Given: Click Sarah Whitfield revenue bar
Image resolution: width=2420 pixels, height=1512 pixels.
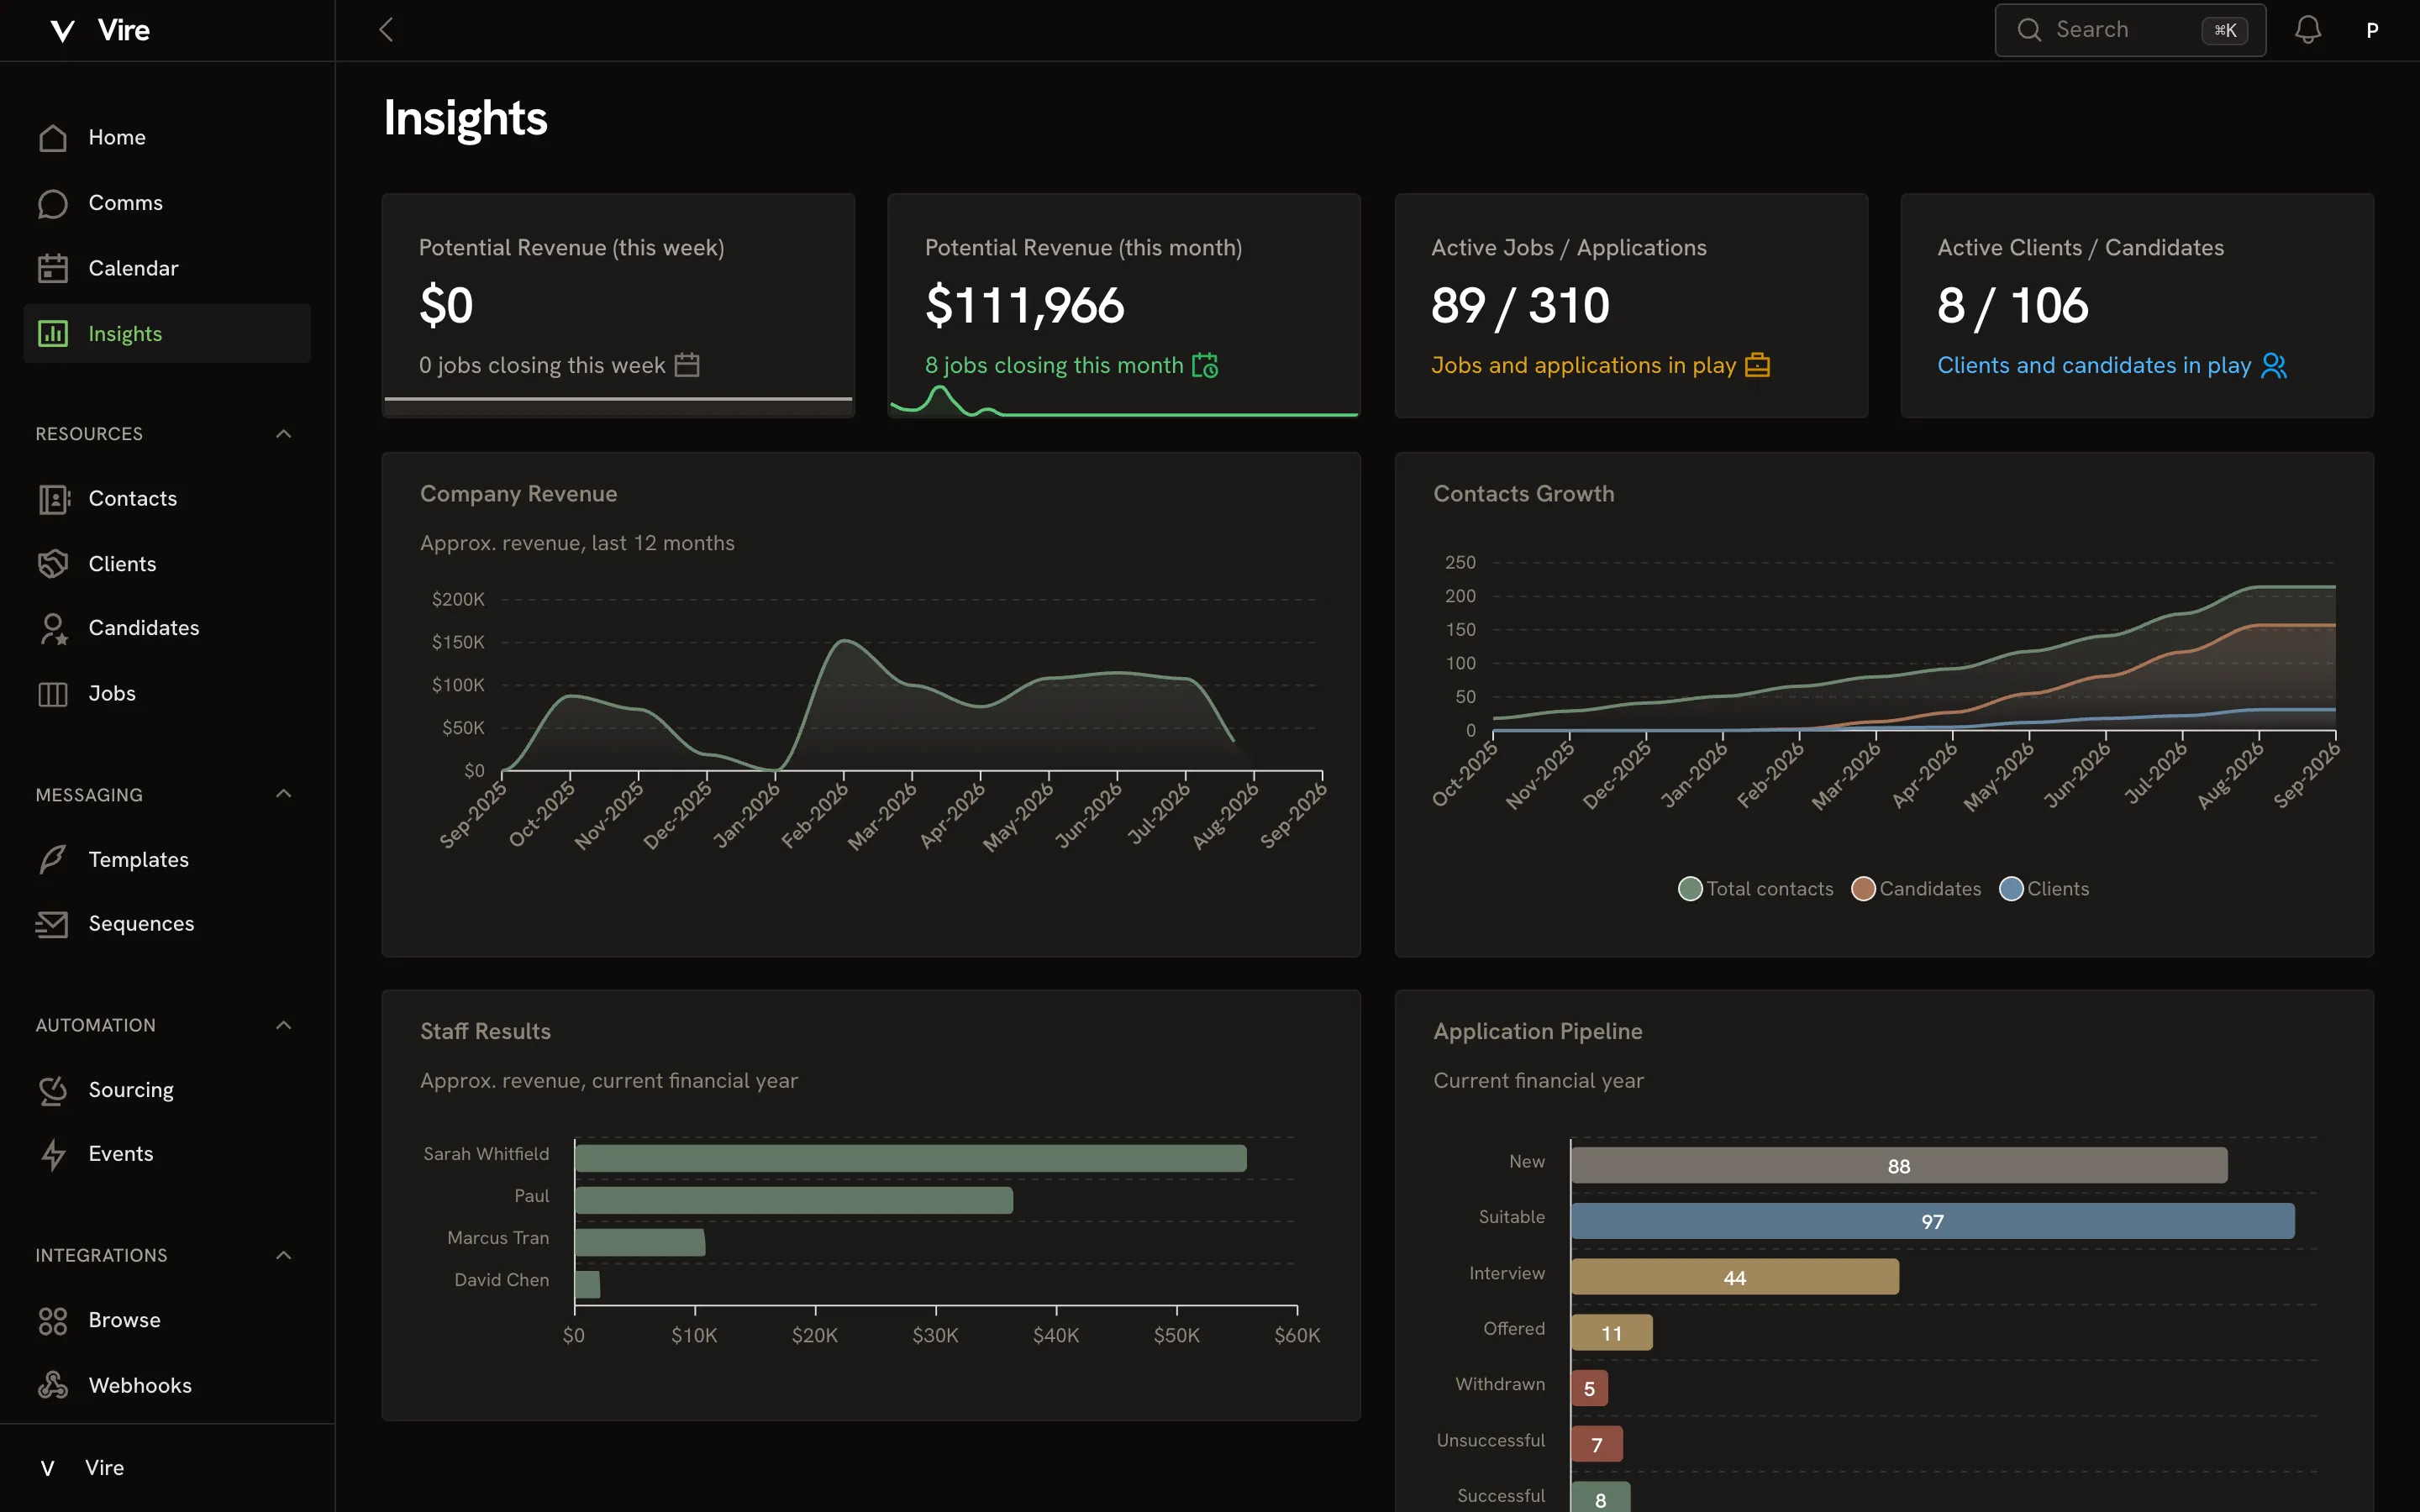Looking at the screenshot, I should (x=910, y=1158).
